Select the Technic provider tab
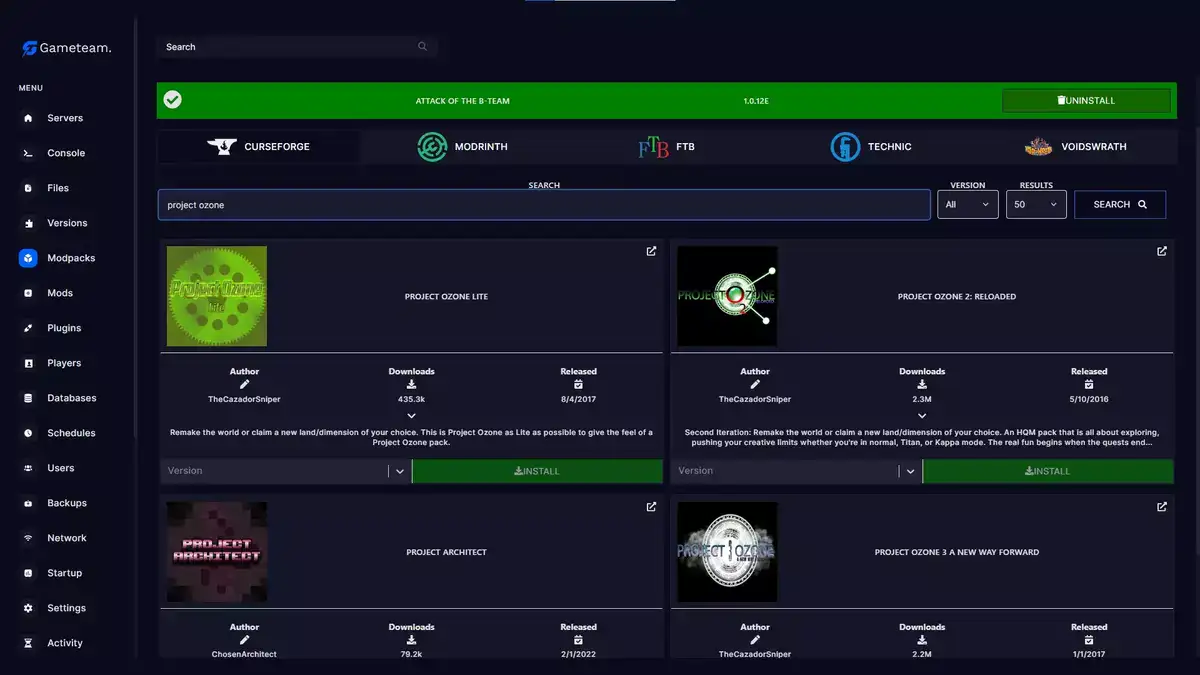 (871, 147)
